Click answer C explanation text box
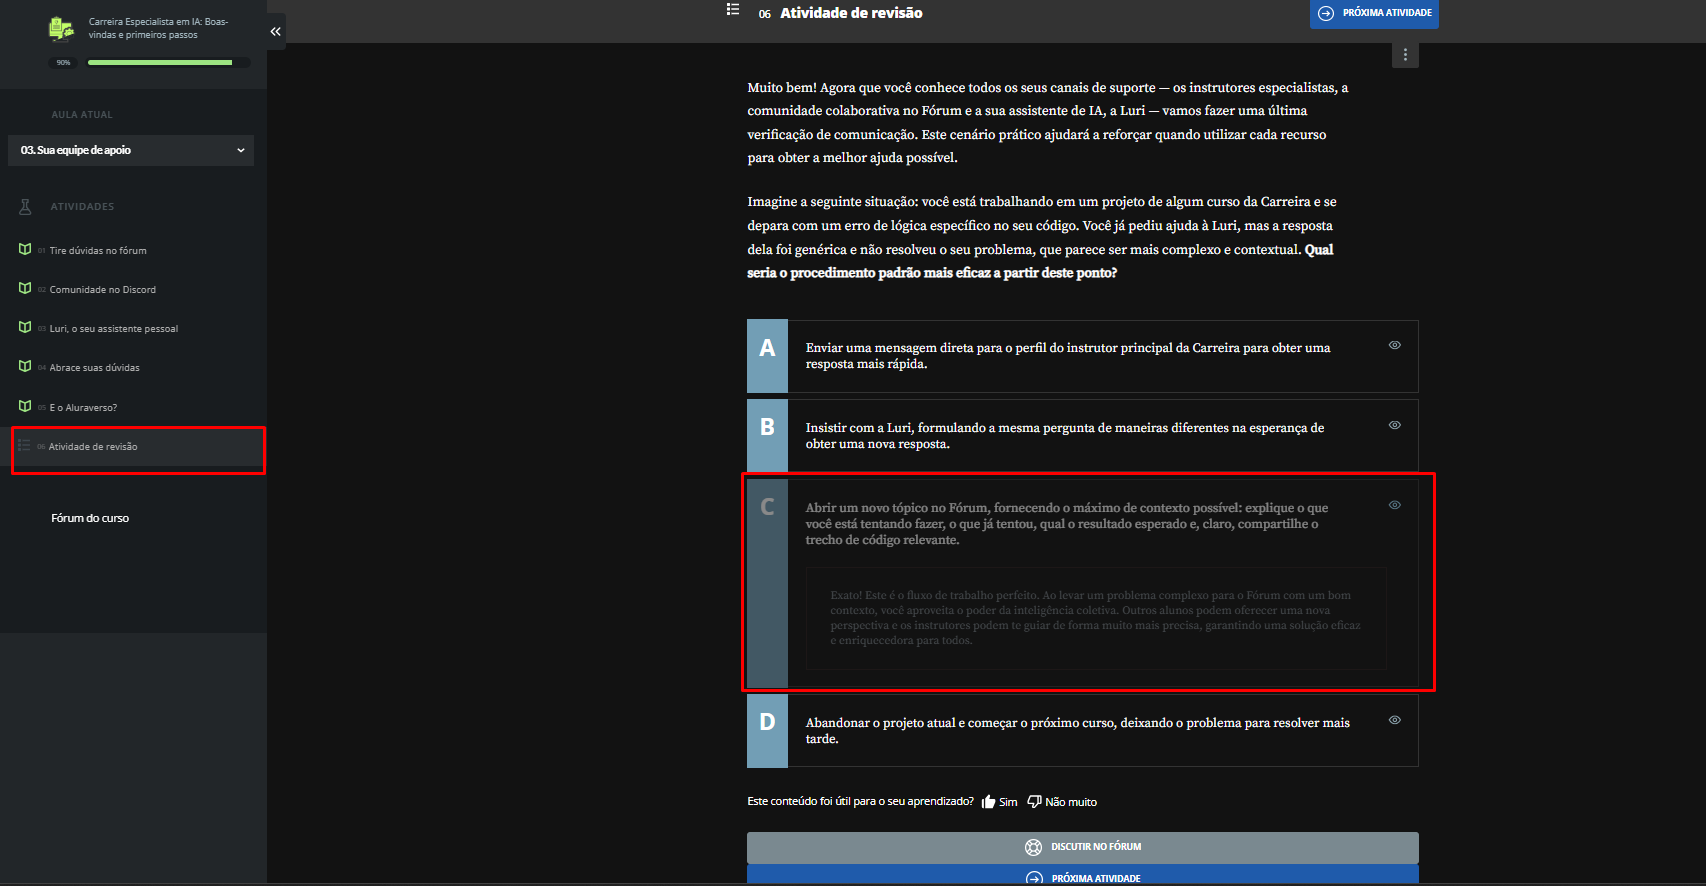Screen dimensions: 1706x886 [x=1096, y=618]
